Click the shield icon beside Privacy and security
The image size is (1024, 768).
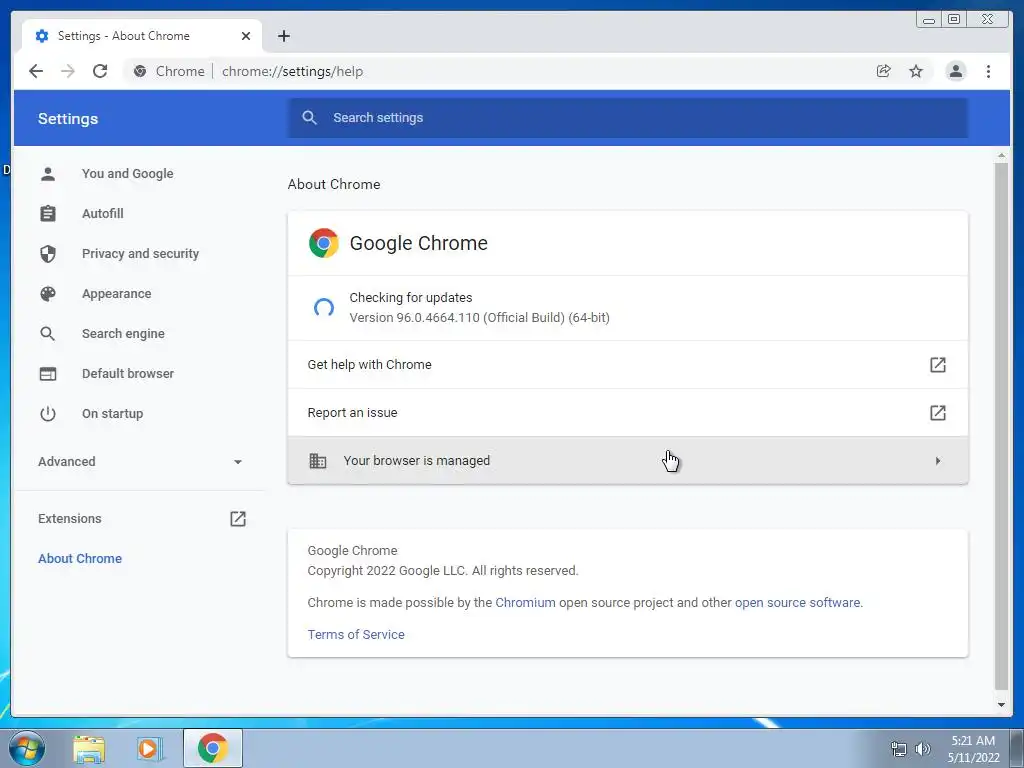48,253
